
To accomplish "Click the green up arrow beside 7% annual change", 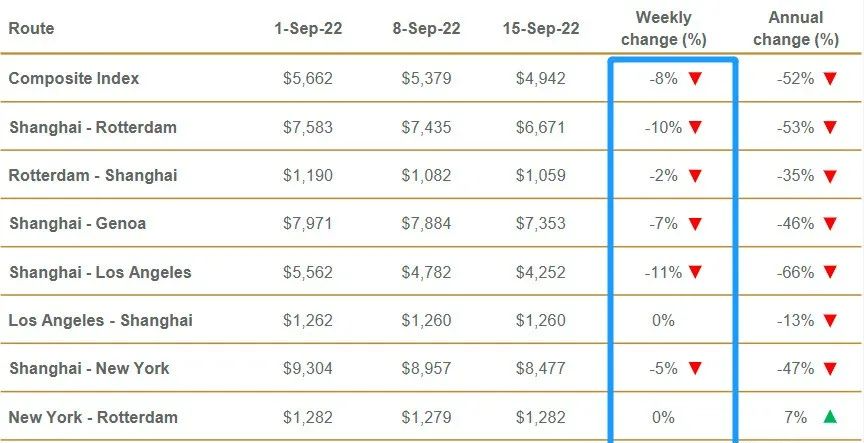I will (829, 417).
